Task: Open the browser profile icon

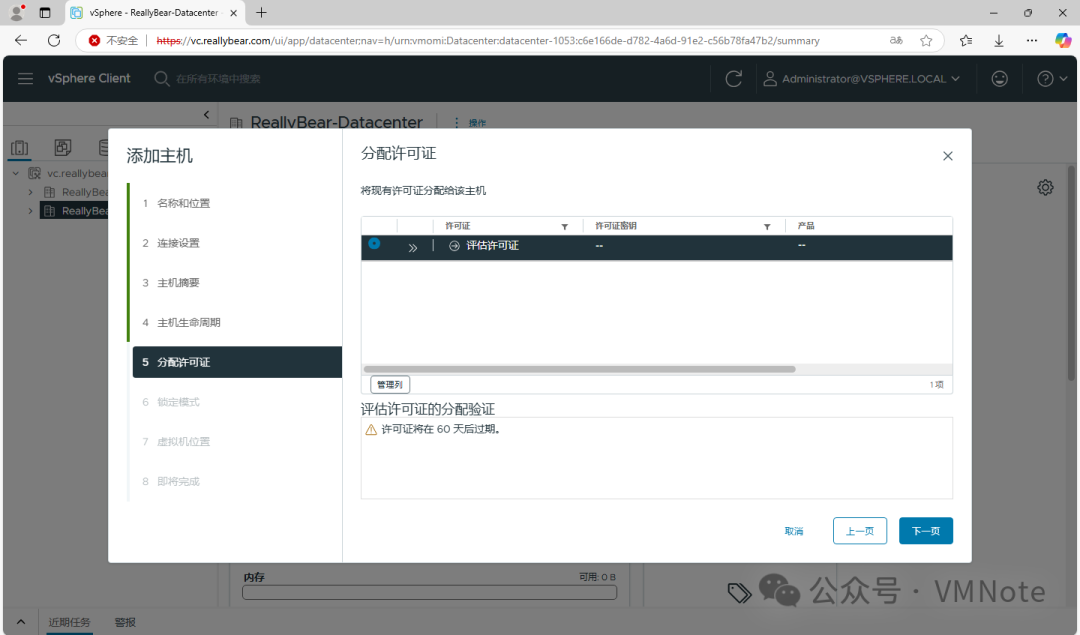Action: (x=17, y=12)
